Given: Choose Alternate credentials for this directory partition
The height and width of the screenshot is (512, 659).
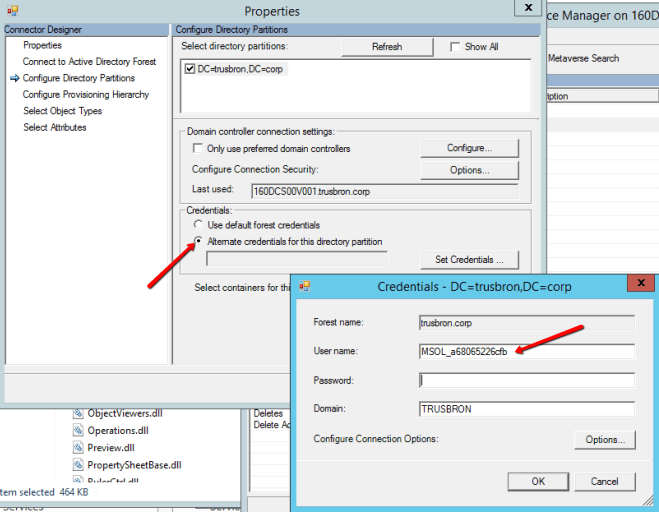Looking at the screenshot, I should (198, 242).
